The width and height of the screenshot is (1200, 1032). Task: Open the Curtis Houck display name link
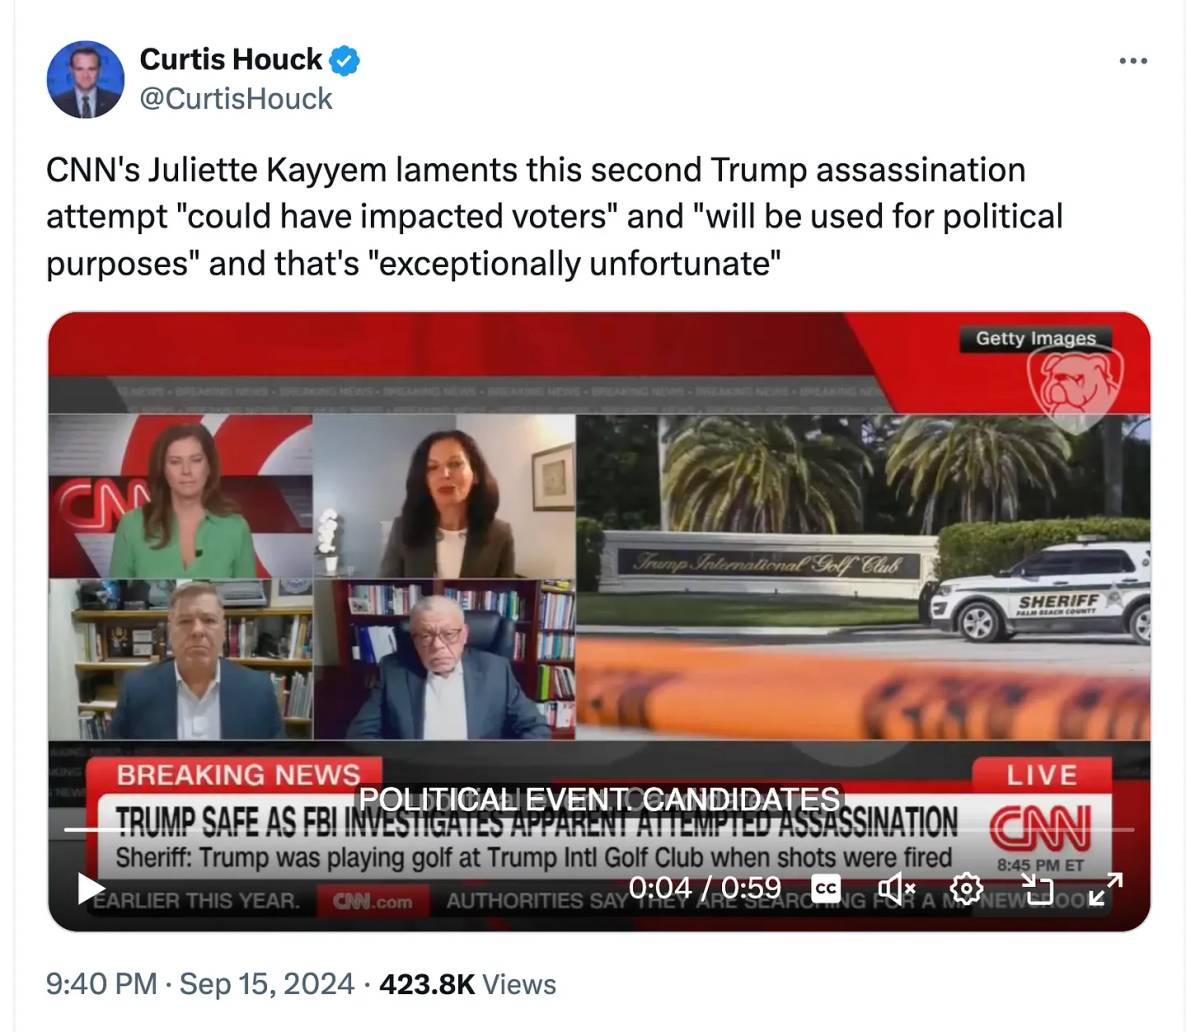pyautogui.click(x=231, y=60)
